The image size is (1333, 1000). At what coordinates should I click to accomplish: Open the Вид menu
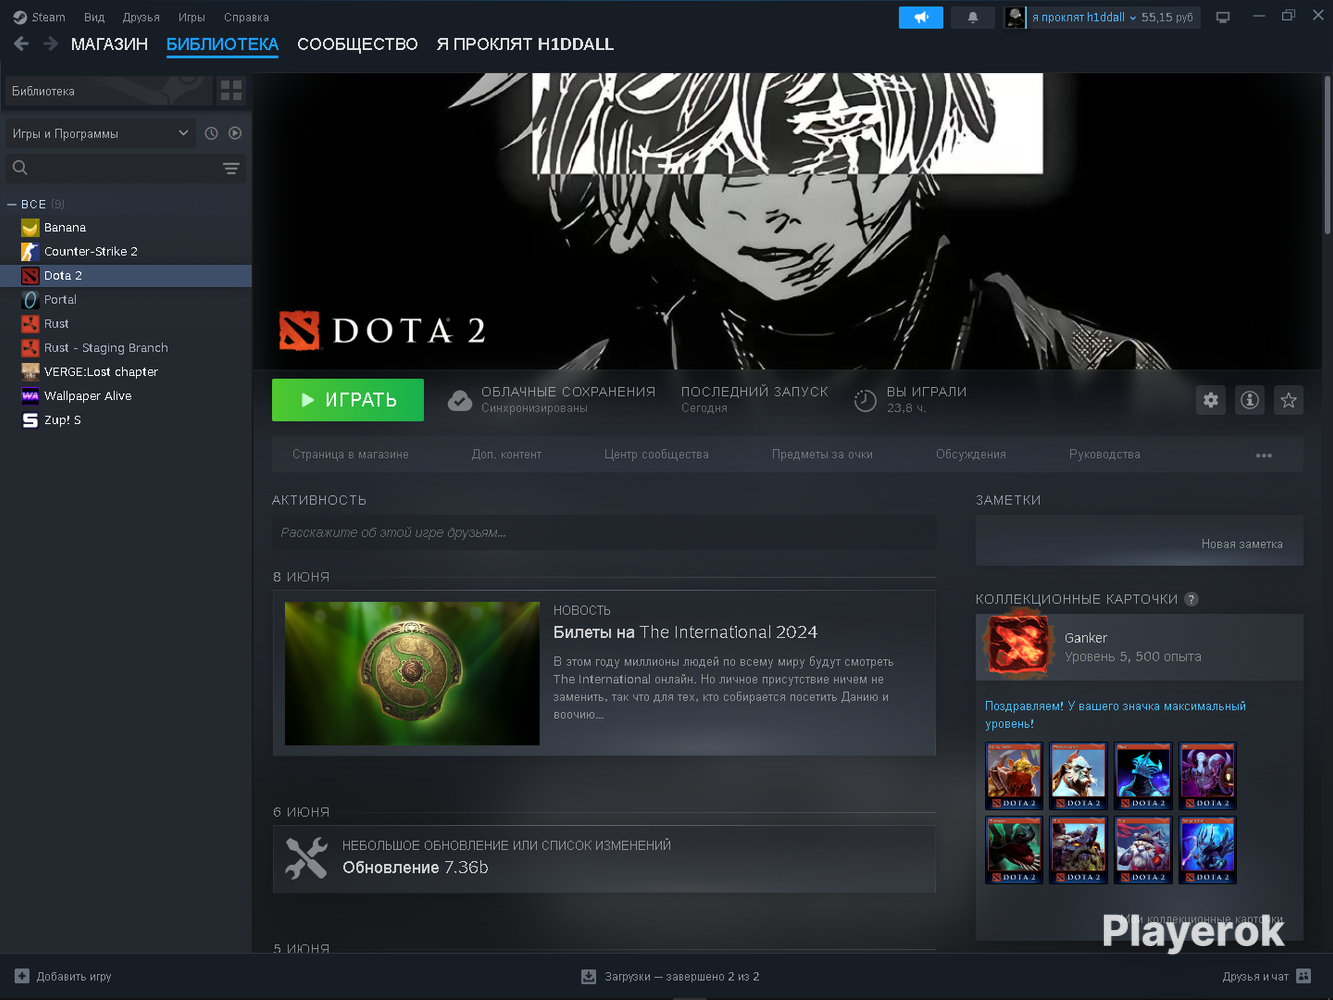tap(94, 17)
